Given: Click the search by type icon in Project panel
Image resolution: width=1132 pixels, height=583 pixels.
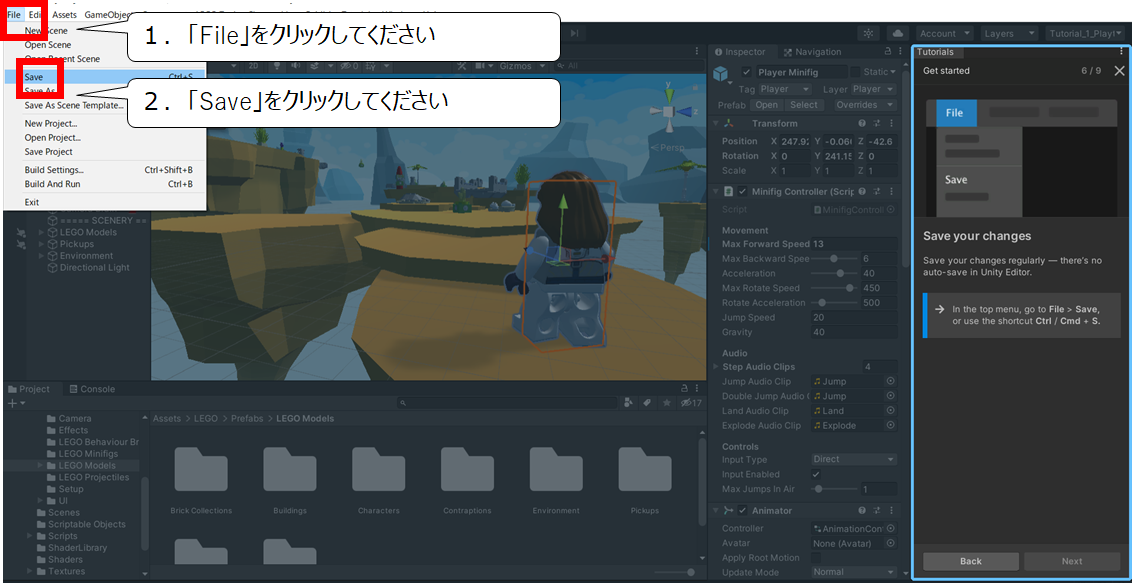Looking at the screenshot, I should point(629,403).
